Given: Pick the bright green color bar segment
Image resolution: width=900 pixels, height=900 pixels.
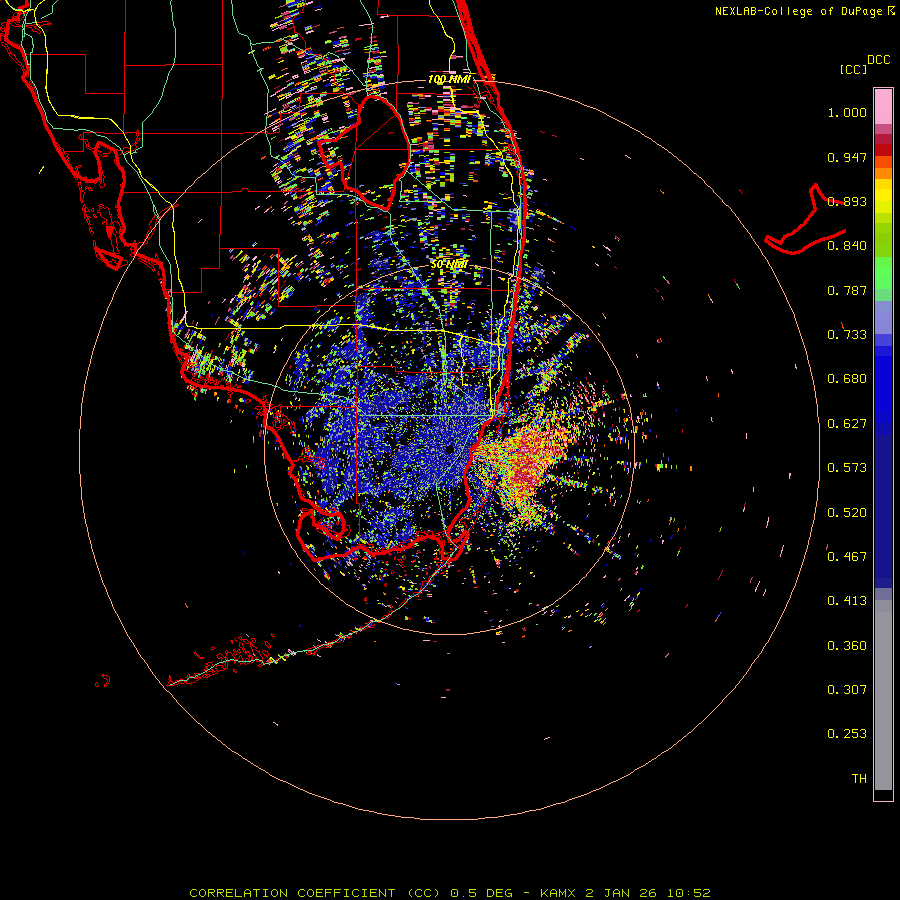Looking at the screenshot, I should (883, 273).
